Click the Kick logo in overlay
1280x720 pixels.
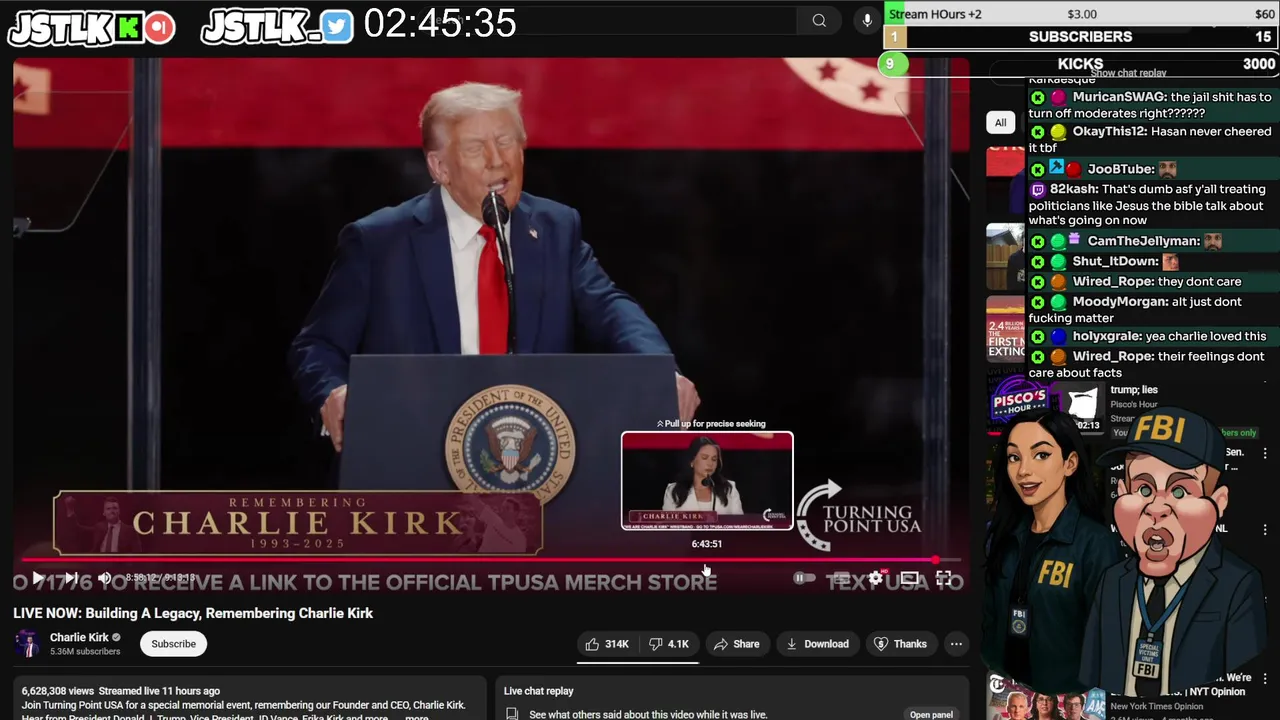(x=128, y=28)
